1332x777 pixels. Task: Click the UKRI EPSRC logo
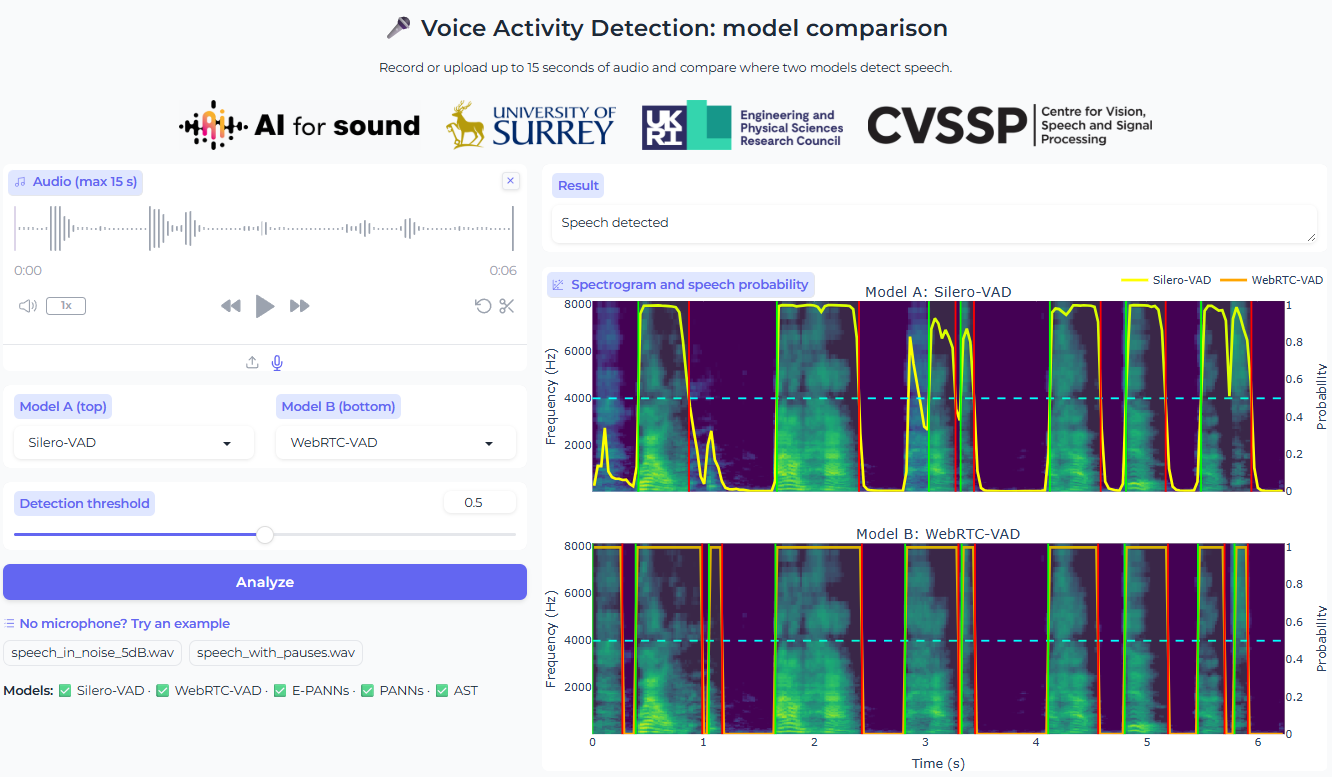click(x=742, y=125)
